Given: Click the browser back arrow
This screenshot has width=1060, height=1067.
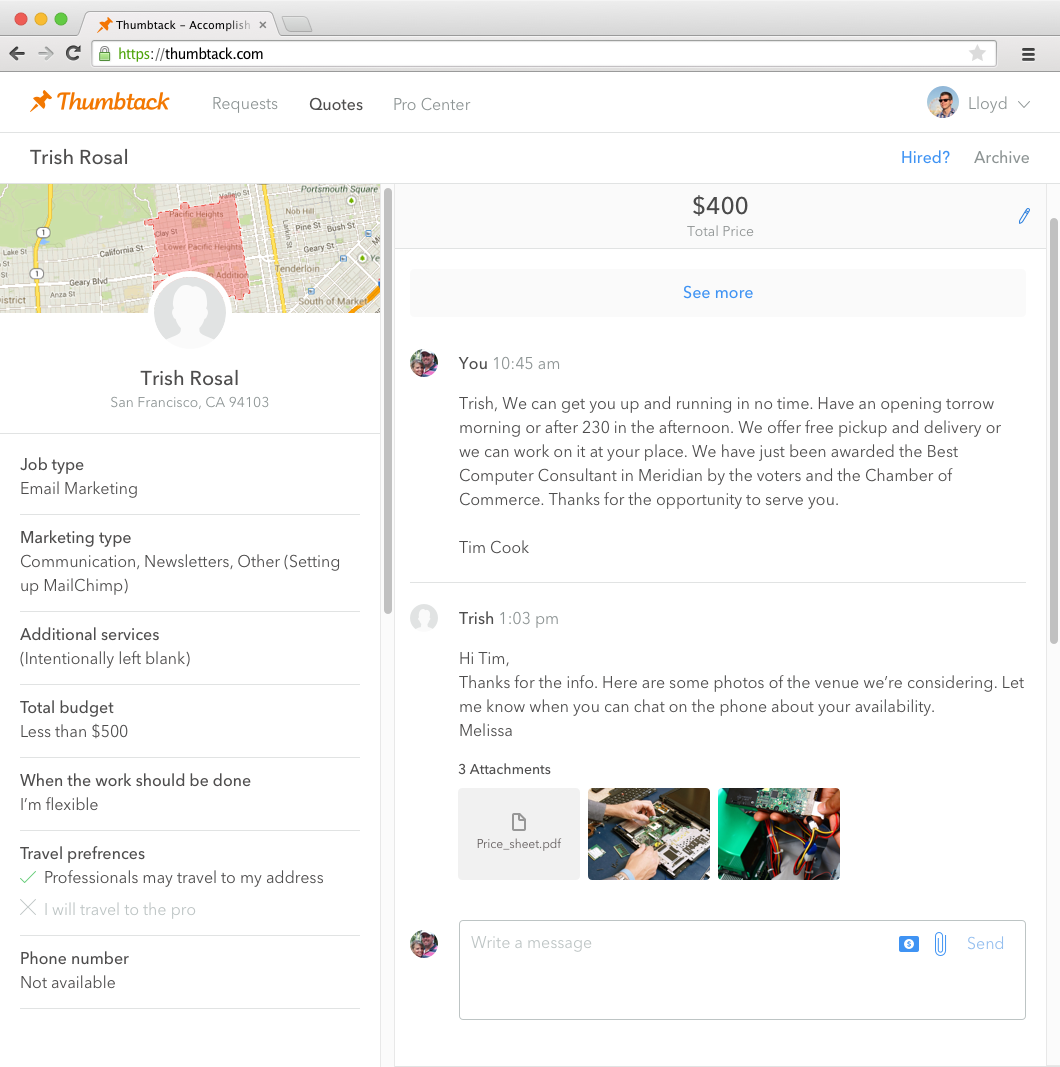Looking at the screenshot, I should [x=17, y=53].
